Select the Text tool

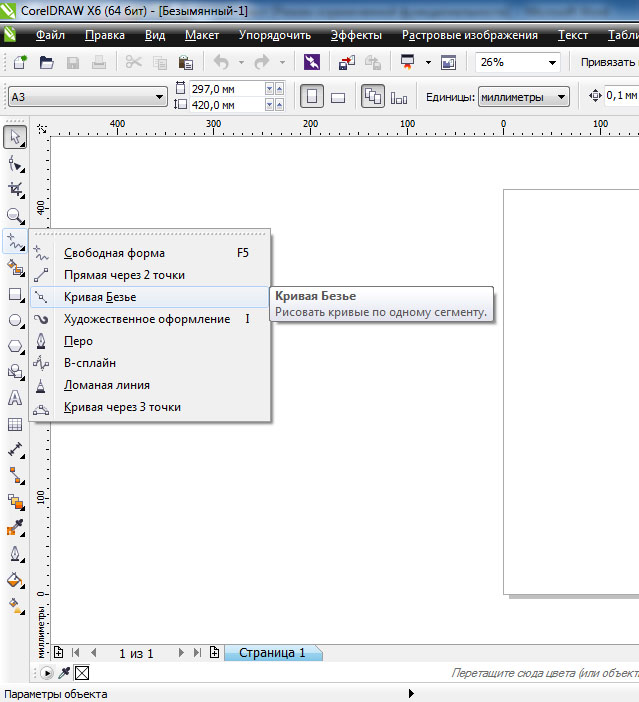pyautogui.click(x=16, y=398)
